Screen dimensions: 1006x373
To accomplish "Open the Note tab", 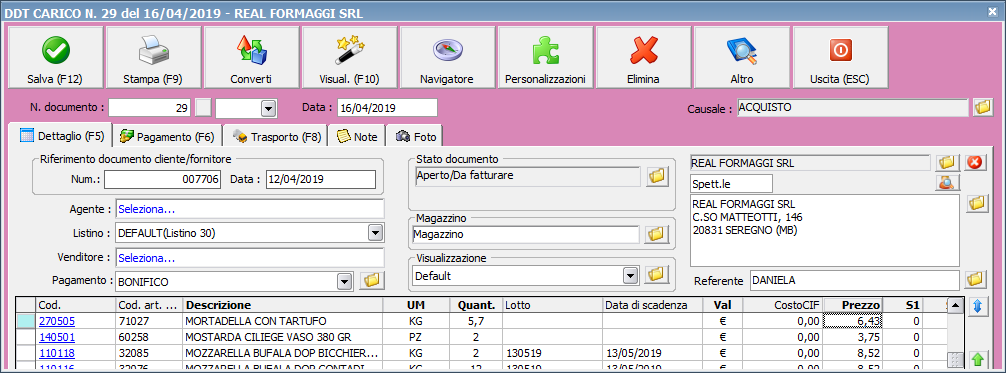I will tap(357, 136).
